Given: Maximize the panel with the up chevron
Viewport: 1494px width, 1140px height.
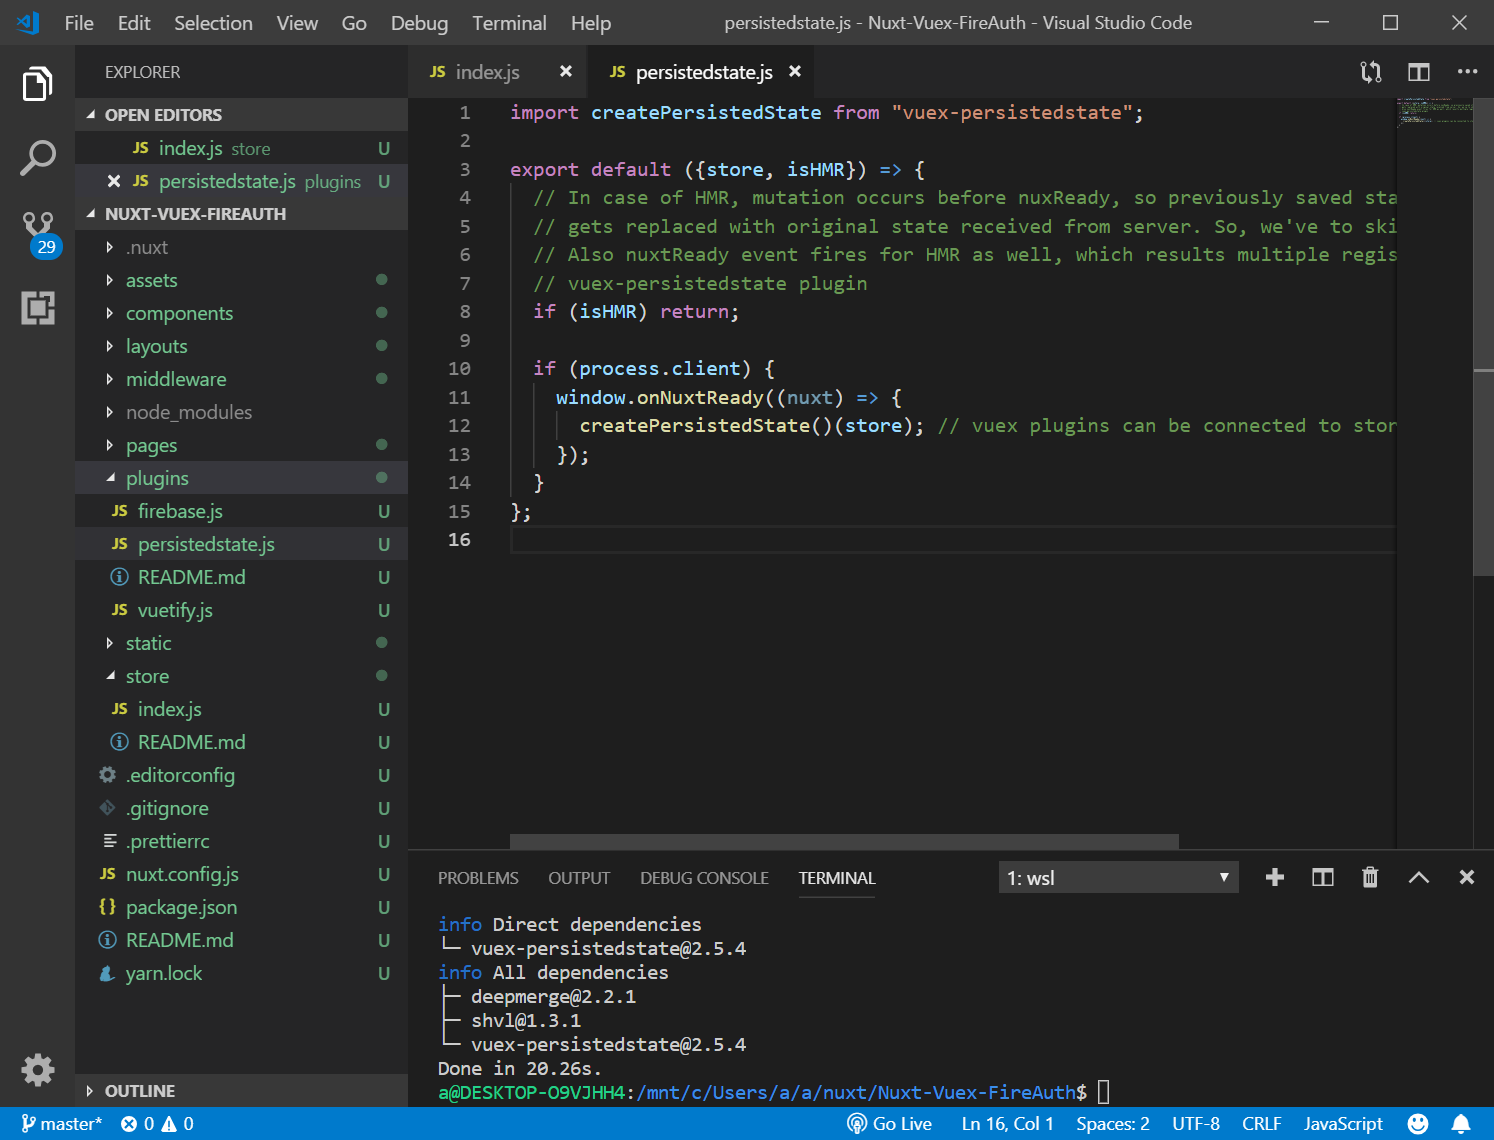Looking at the screenshot, I should click(1418, 877).
